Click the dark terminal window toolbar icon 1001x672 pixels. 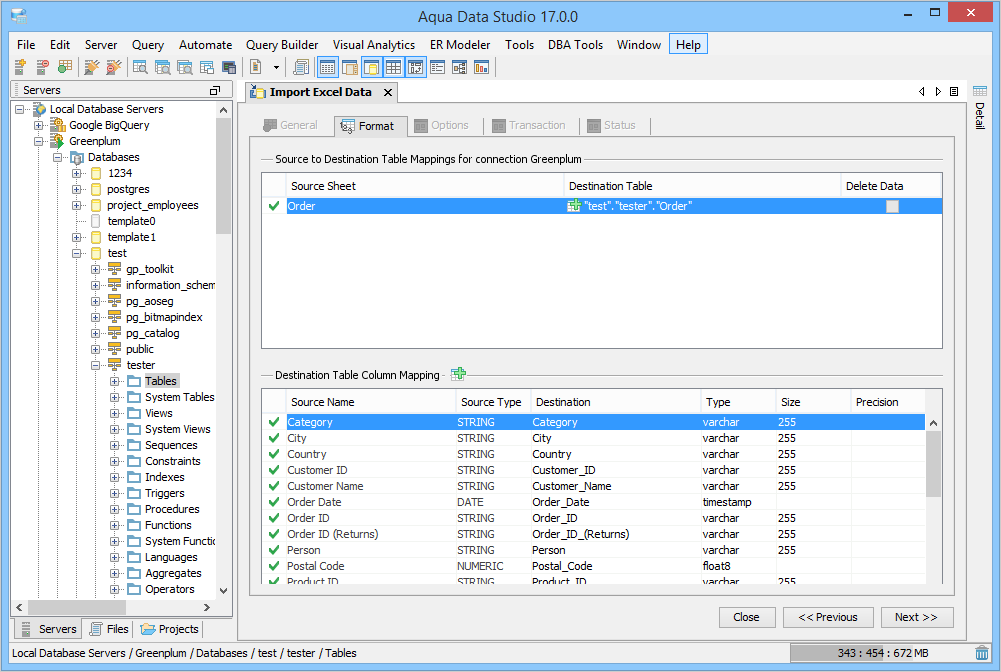pos(229,66)
